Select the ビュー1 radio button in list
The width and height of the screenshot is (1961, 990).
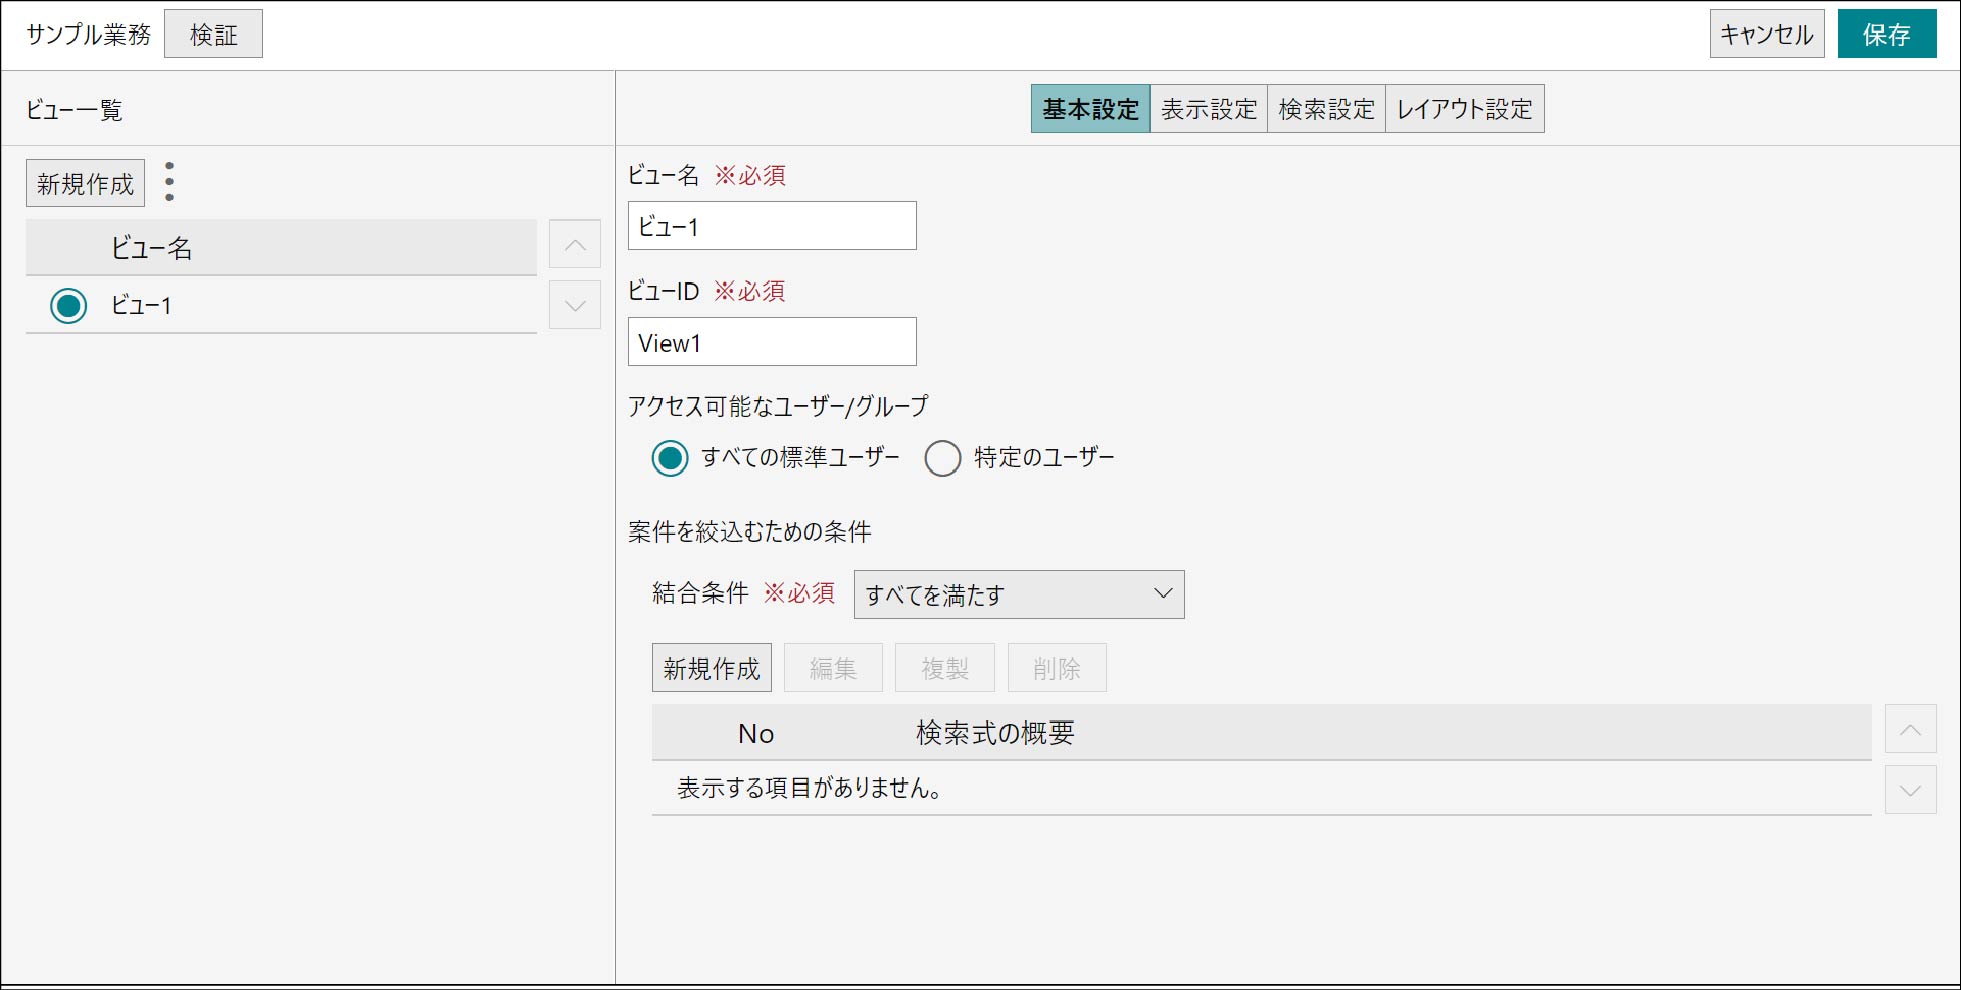click(x=69, y=306)
